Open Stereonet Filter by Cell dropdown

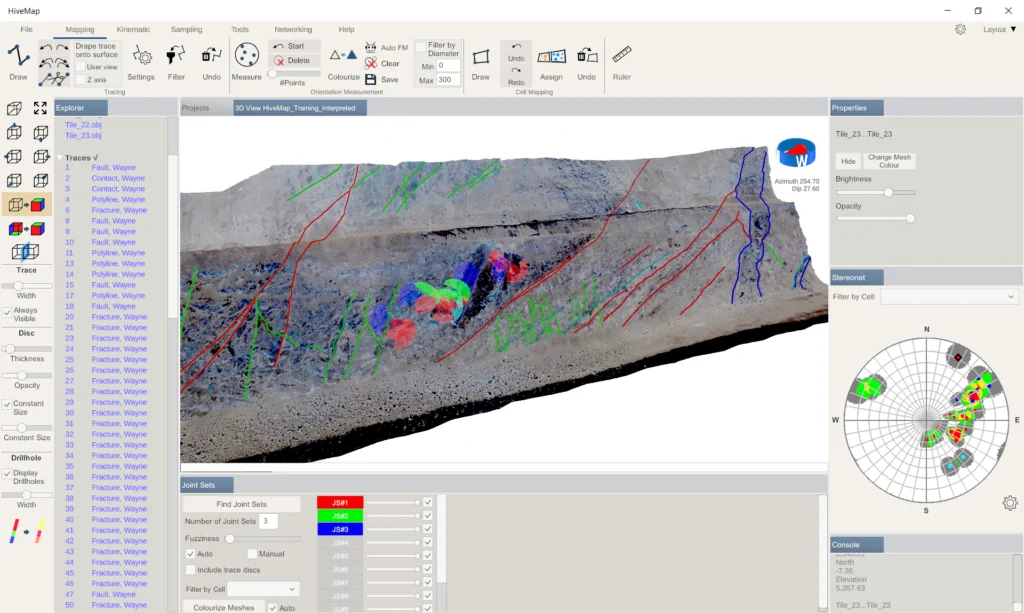tap(949, 296)
